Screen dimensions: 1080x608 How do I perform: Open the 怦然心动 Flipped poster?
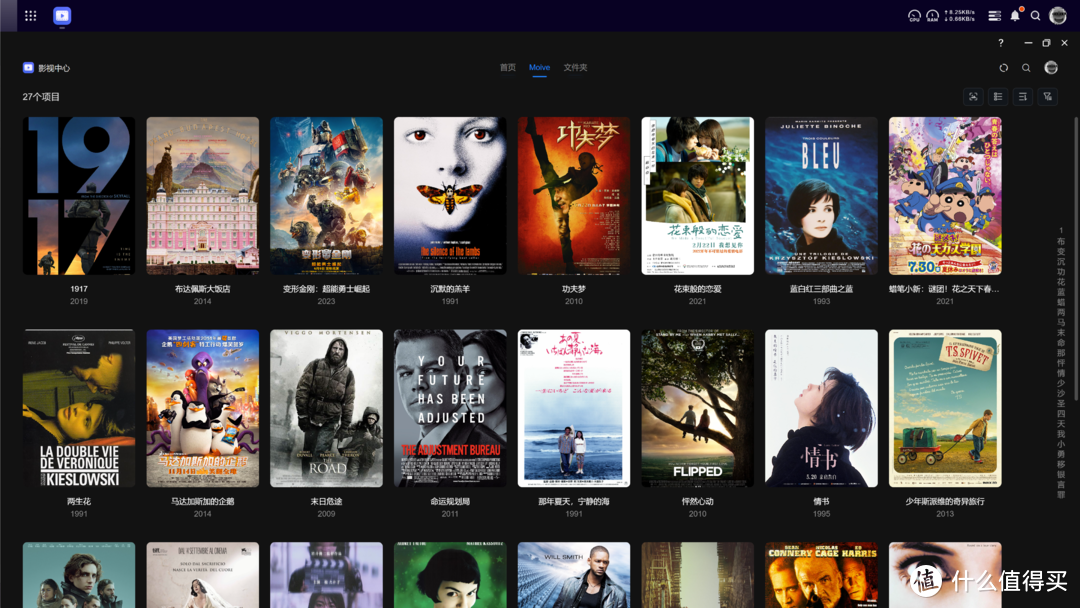pyautogui.click(x=698, y=408)
